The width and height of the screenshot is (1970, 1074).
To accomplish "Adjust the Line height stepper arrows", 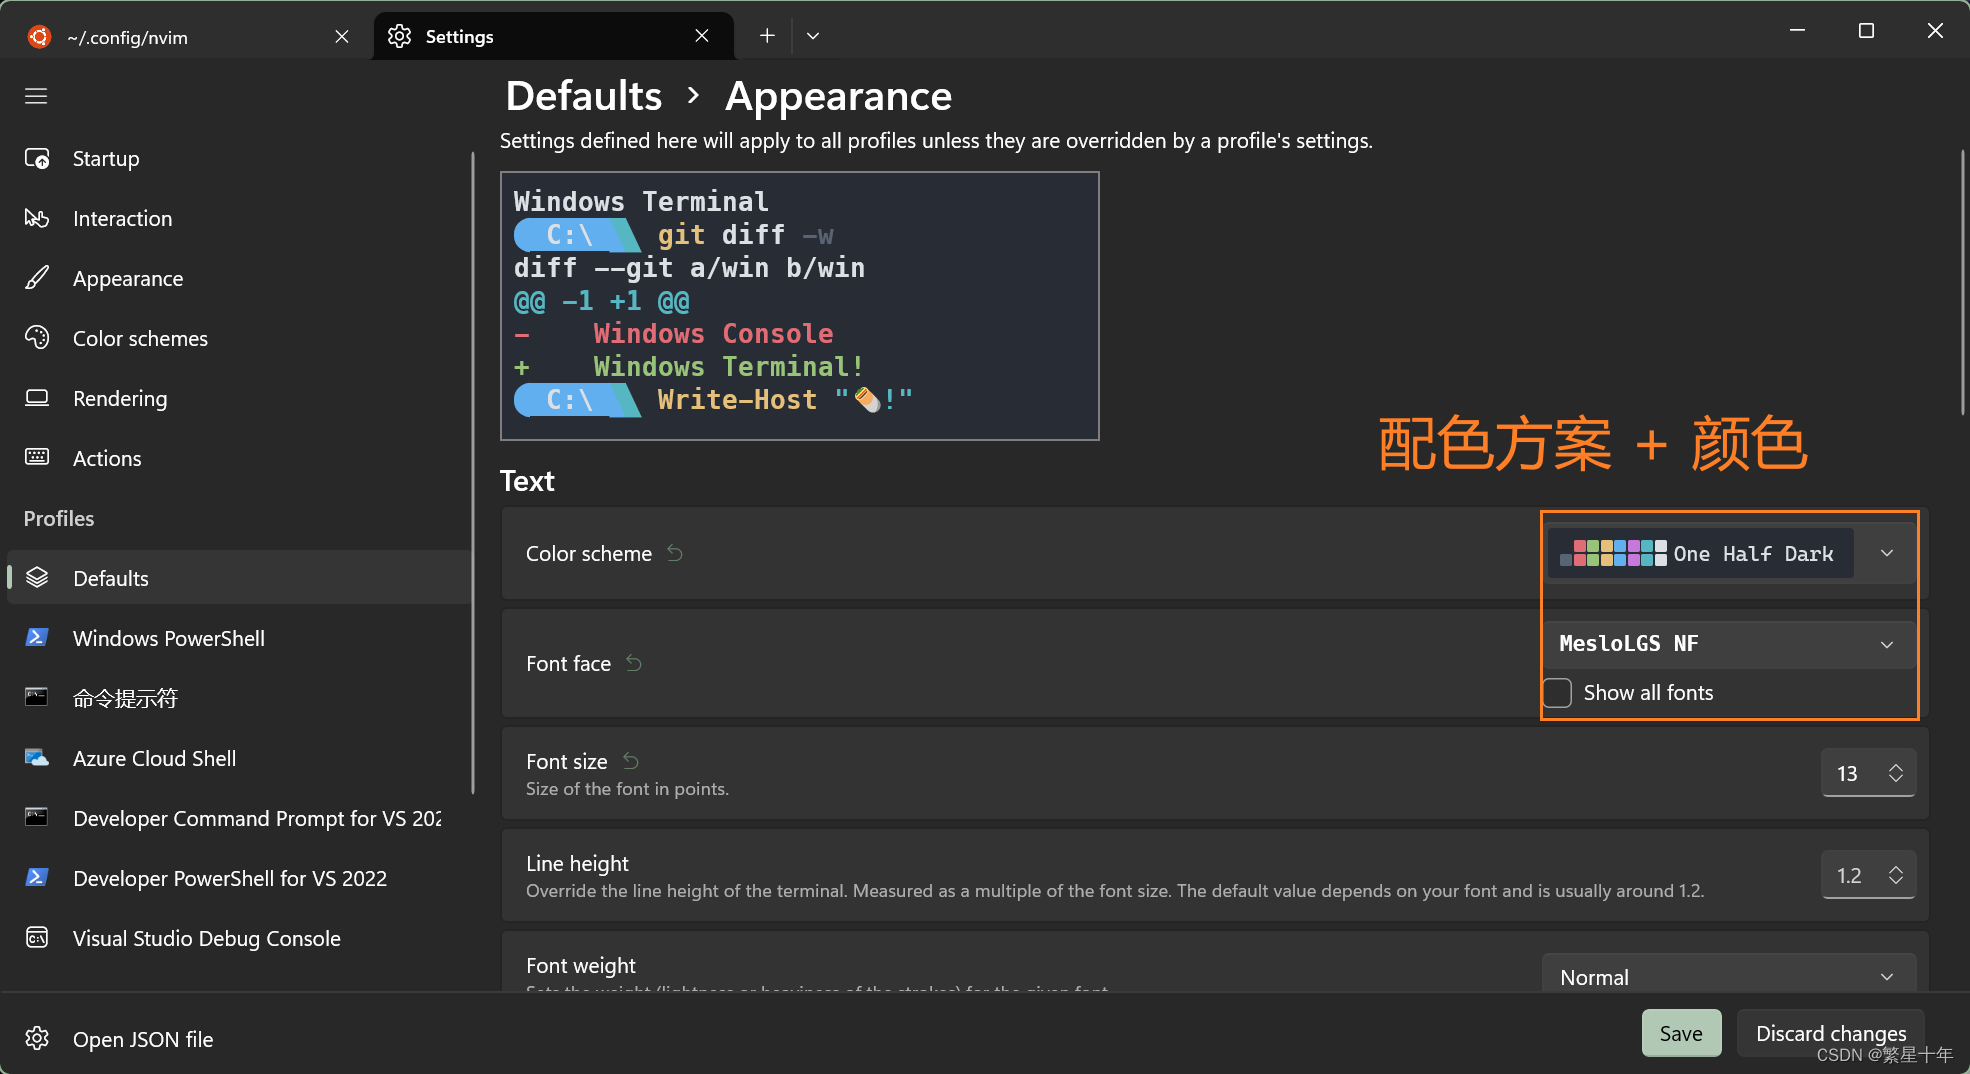I will 1896,875.
